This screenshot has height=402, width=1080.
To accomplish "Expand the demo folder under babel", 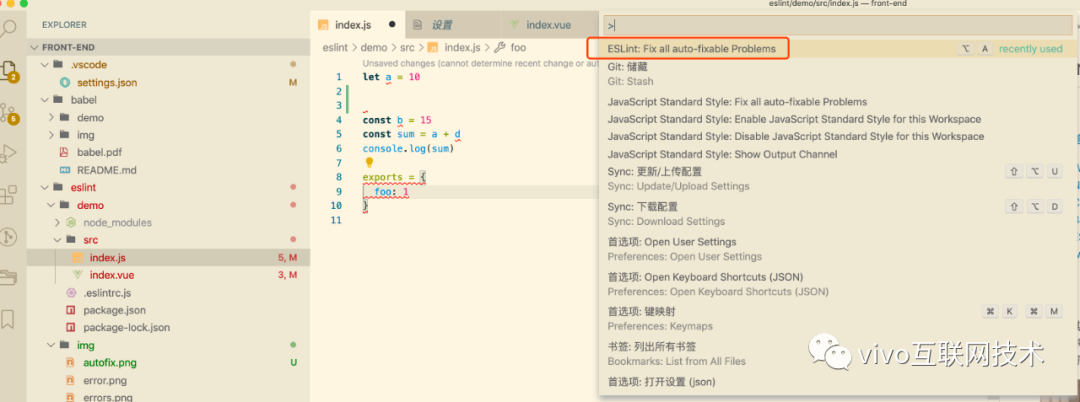I will pos(51,118).
